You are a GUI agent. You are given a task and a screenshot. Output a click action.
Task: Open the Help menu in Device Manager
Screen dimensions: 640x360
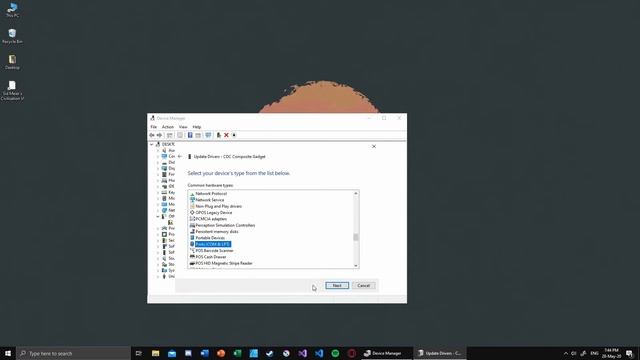click(197, 127)
